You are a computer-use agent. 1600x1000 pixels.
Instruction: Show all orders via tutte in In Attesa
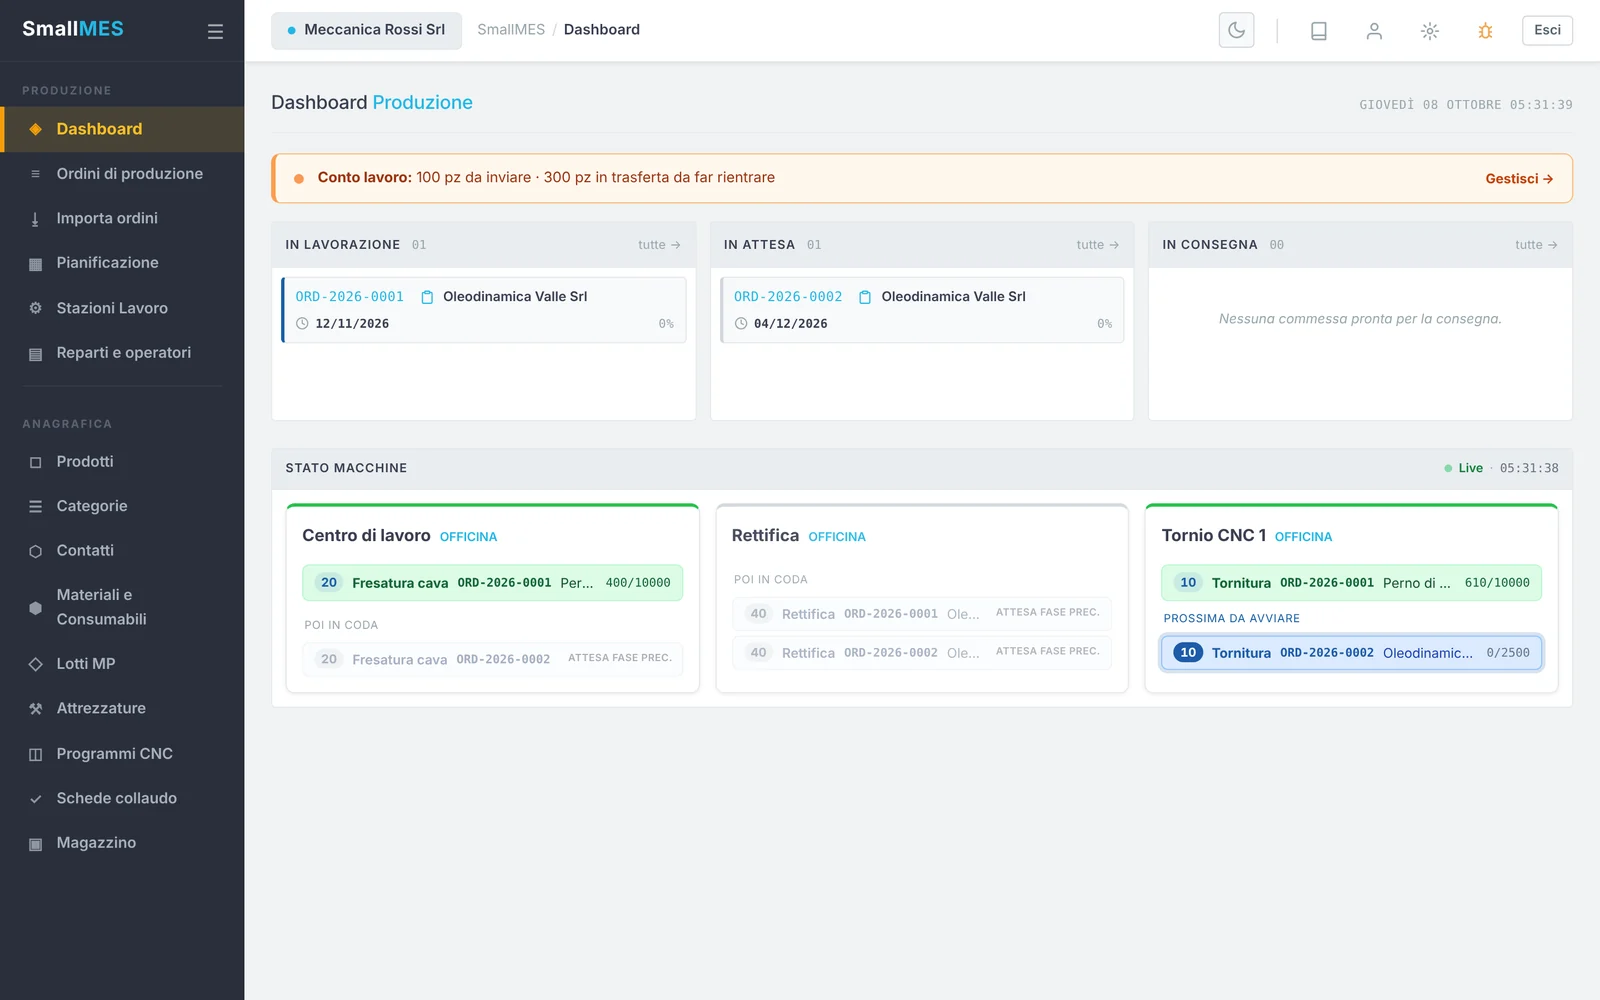(x=1097, y=245)
